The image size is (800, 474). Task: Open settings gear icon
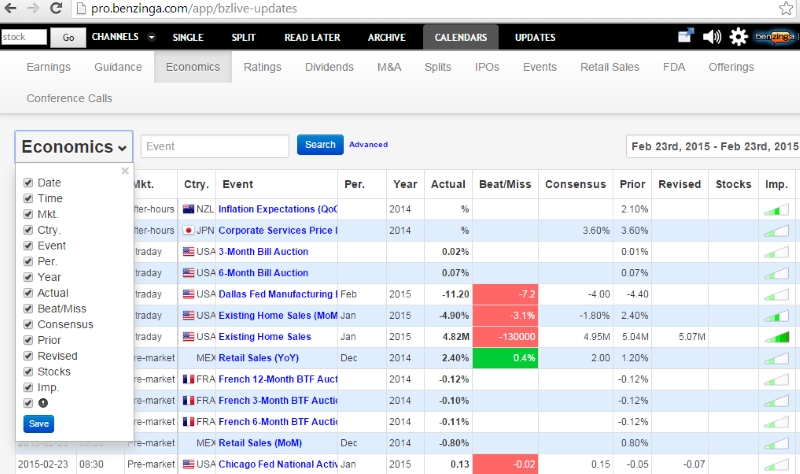738,37
